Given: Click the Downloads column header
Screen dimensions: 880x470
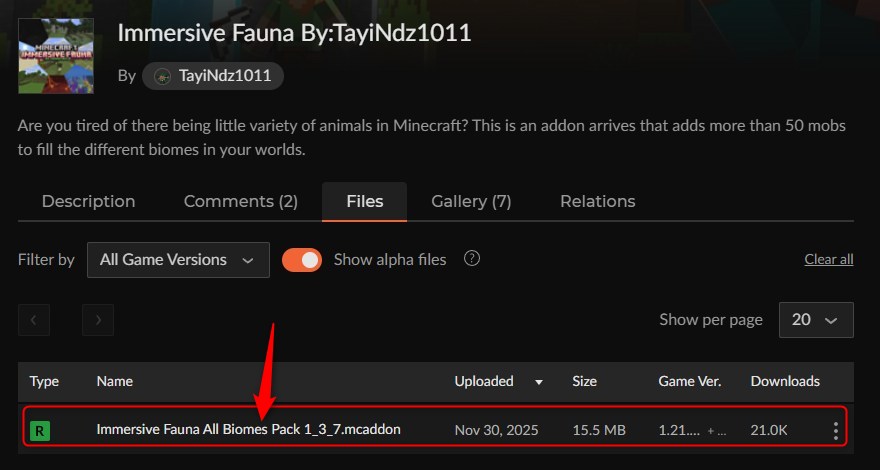Looking at the screenshot, I should (x=785, y=381).
